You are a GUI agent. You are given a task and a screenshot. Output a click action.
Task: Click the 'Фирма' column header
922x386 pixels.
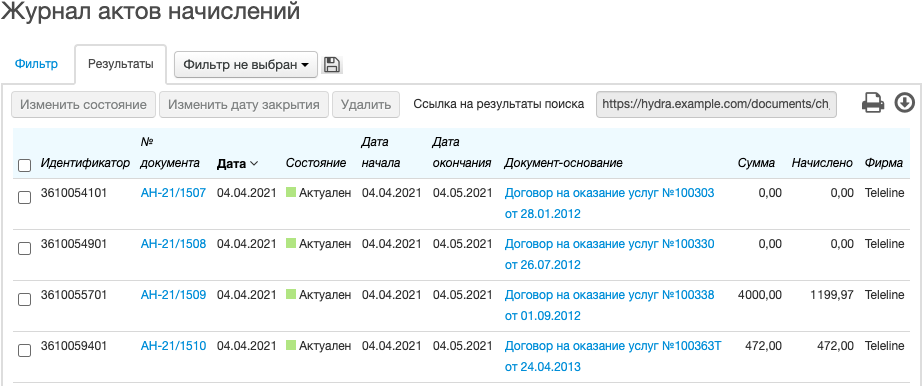tap(884, 163)
